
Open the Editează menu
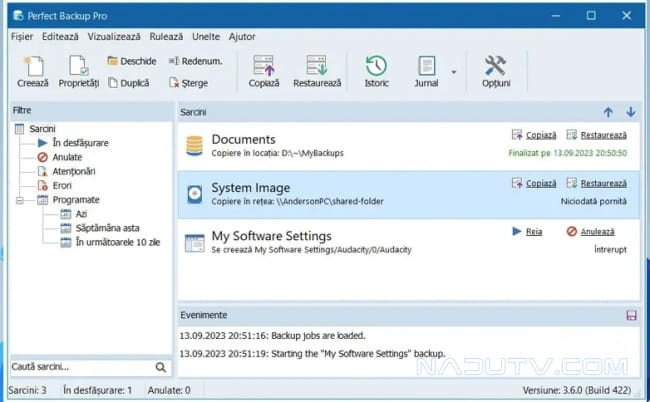tap(60, 36)
